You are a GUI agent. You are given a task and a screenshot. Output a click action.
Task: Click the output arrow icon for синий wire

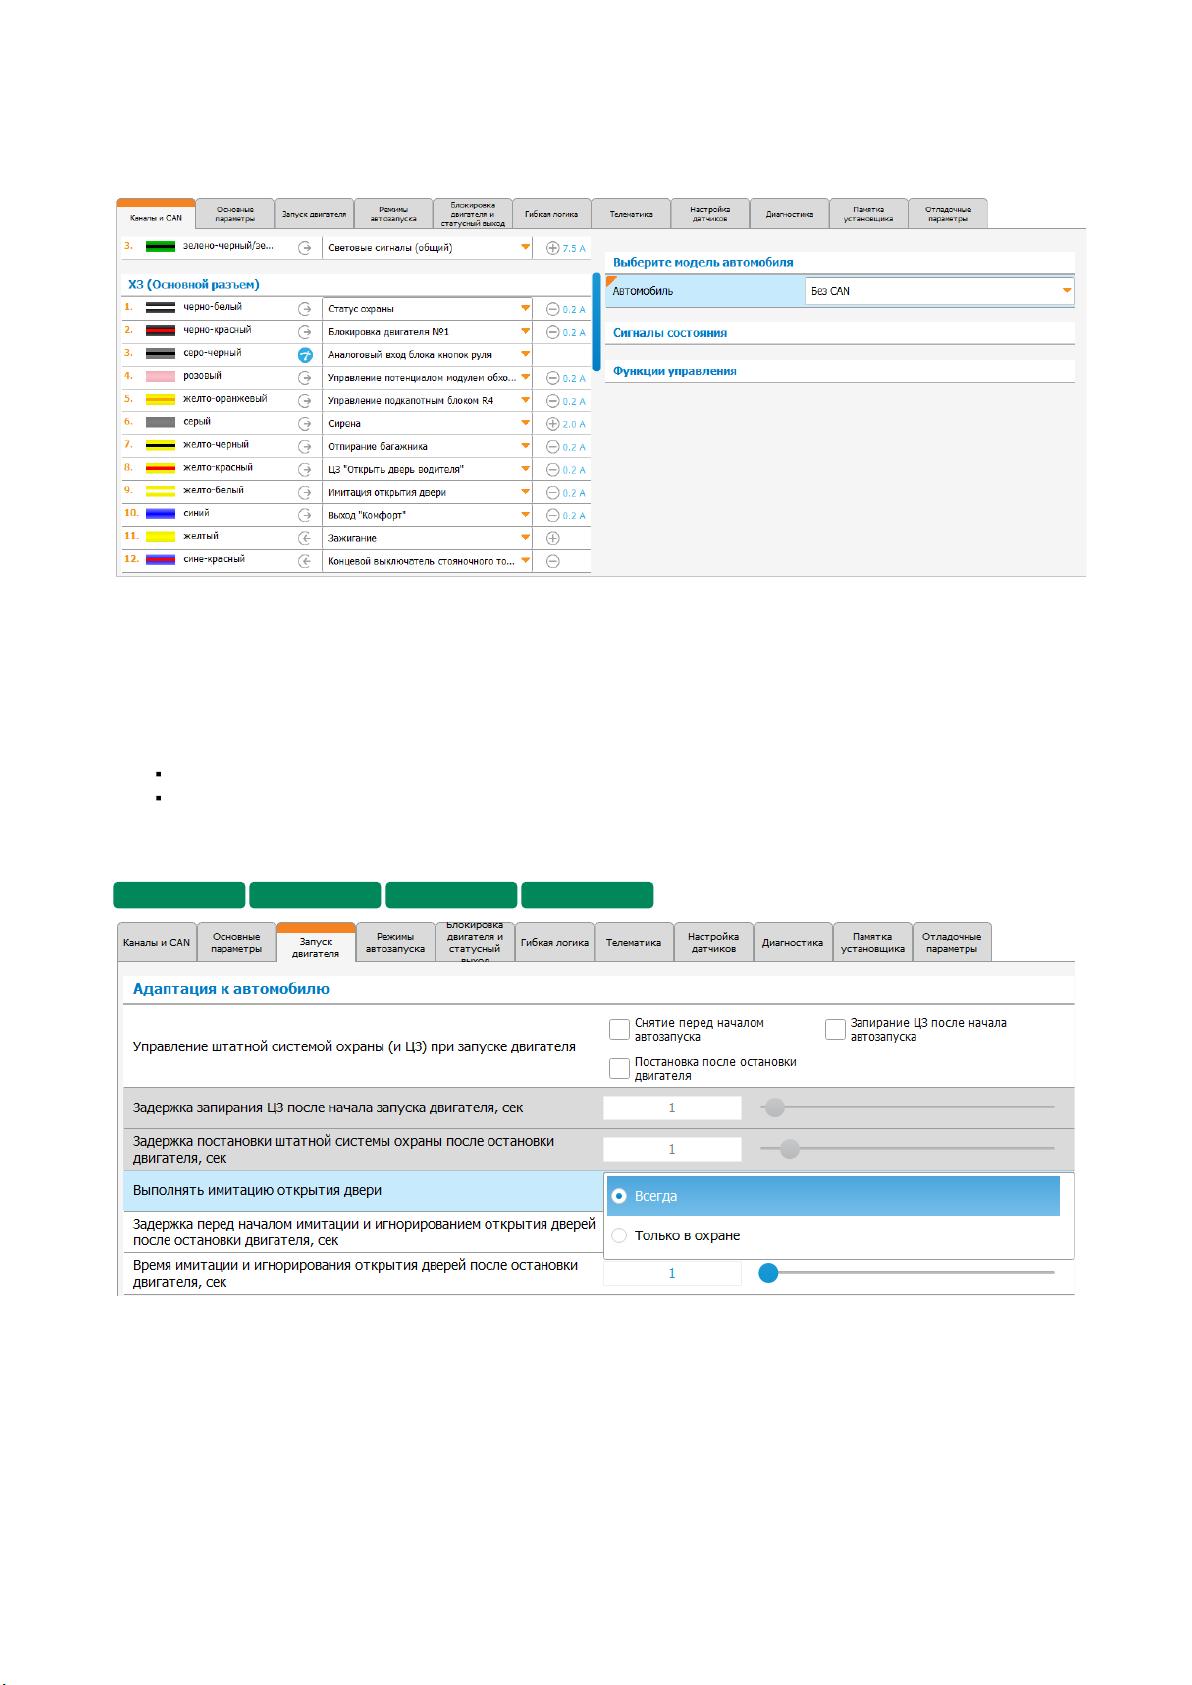305,515
